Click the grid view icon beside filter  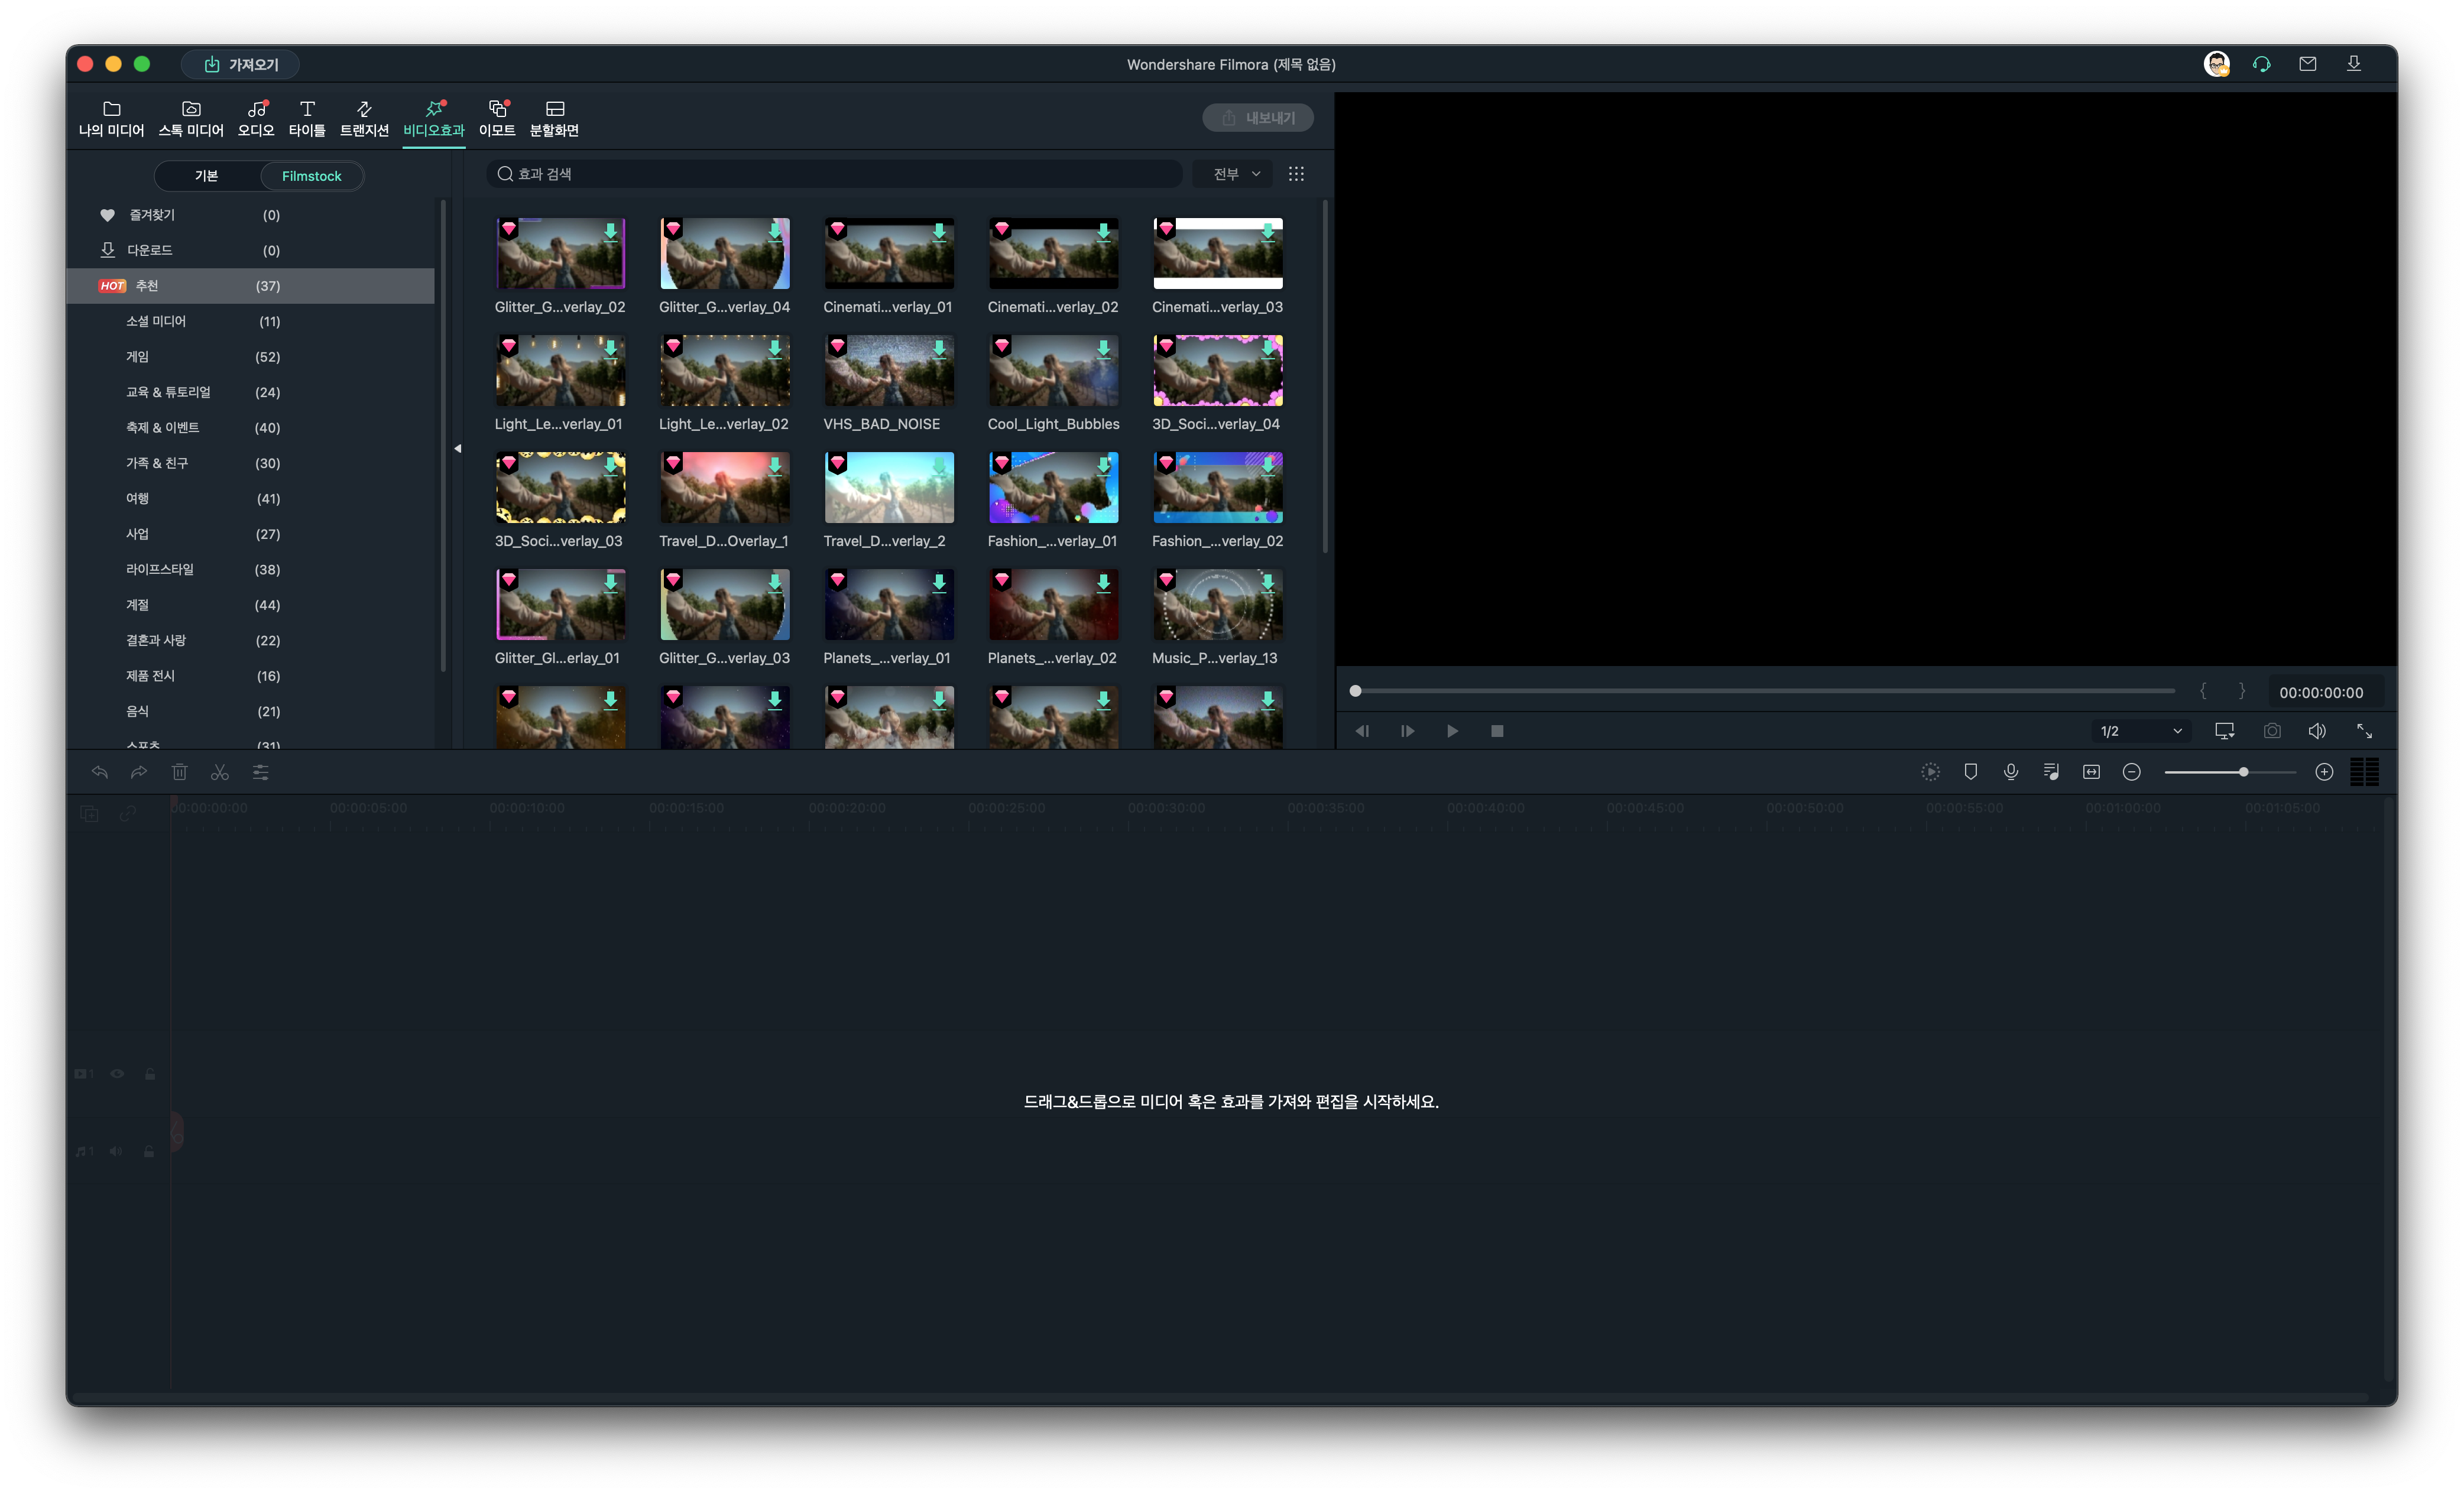point(1296,174)
